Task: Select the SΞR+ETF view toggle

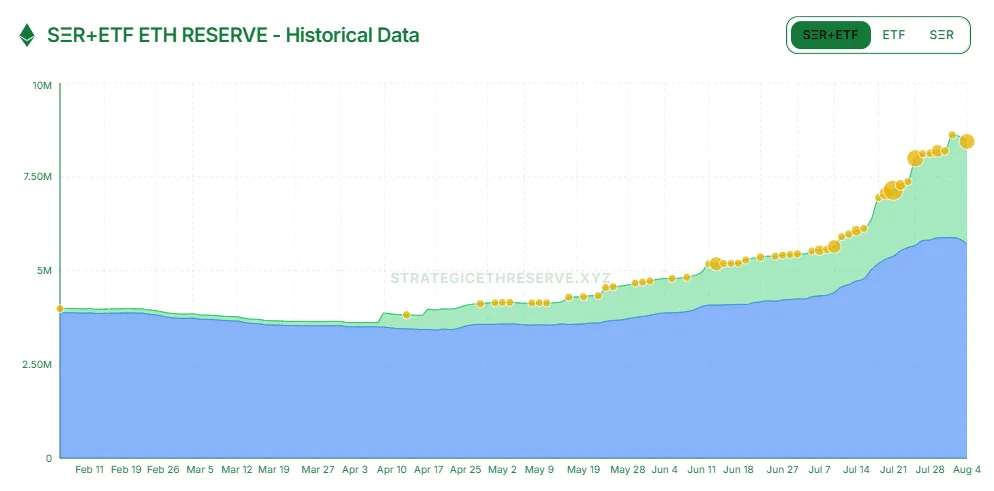Action: point(830,35)
